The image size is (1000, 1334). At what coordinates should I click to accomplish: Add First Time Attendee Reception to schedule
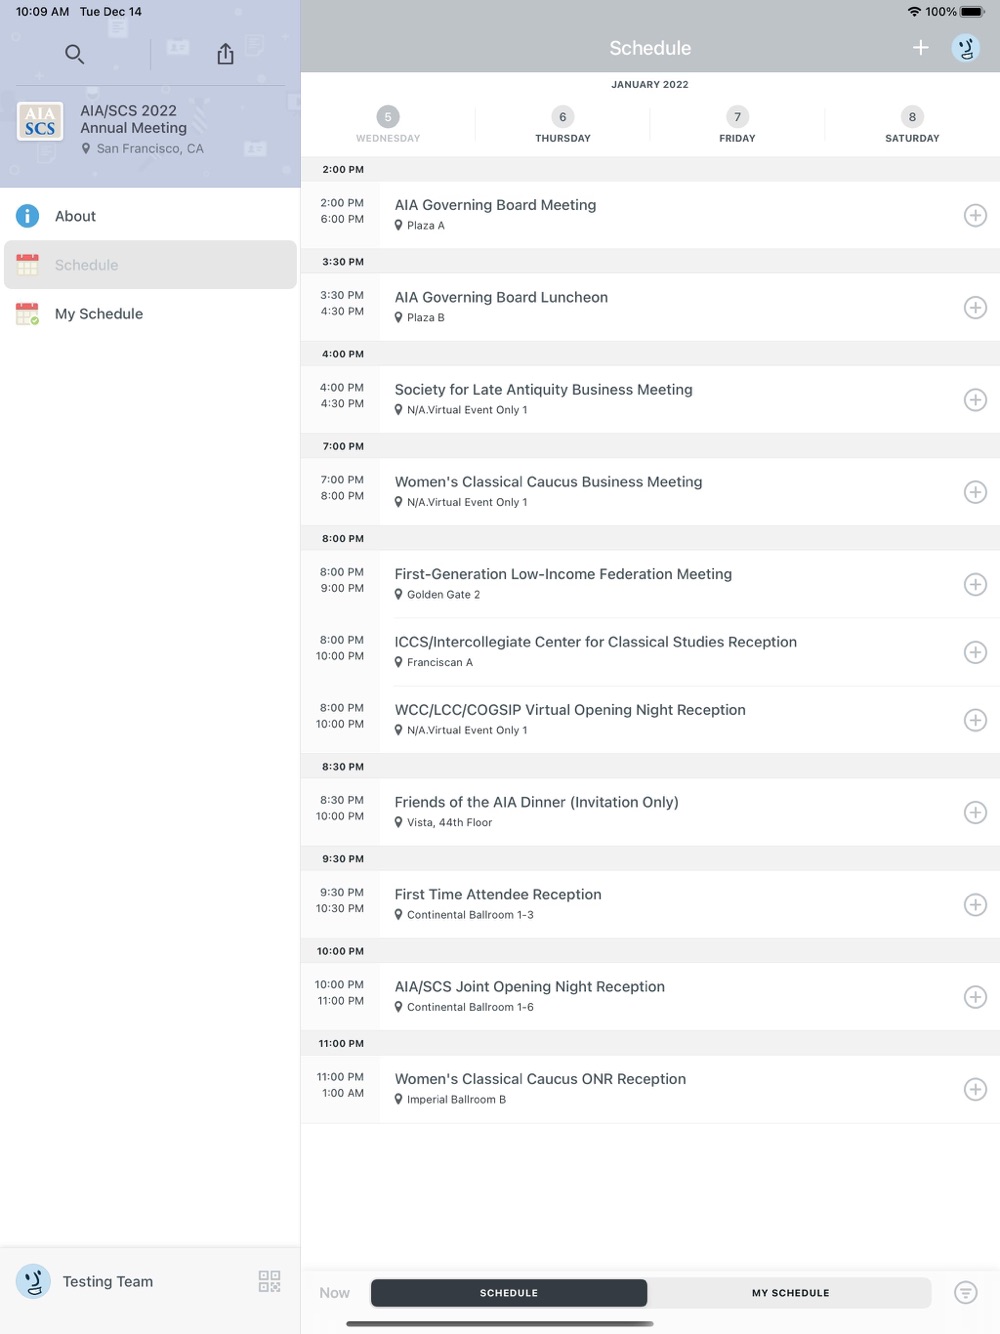coord(975,905)
